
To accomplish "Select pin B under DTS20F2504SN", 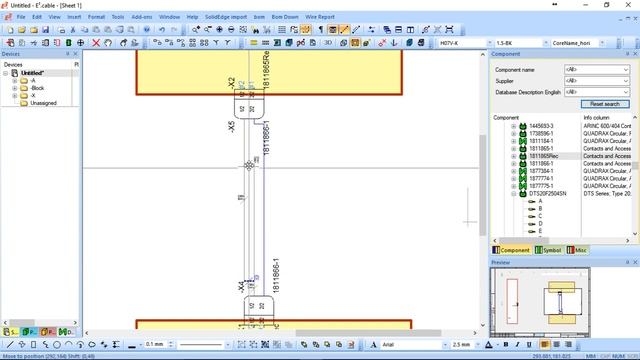I will tap(540, 209).
